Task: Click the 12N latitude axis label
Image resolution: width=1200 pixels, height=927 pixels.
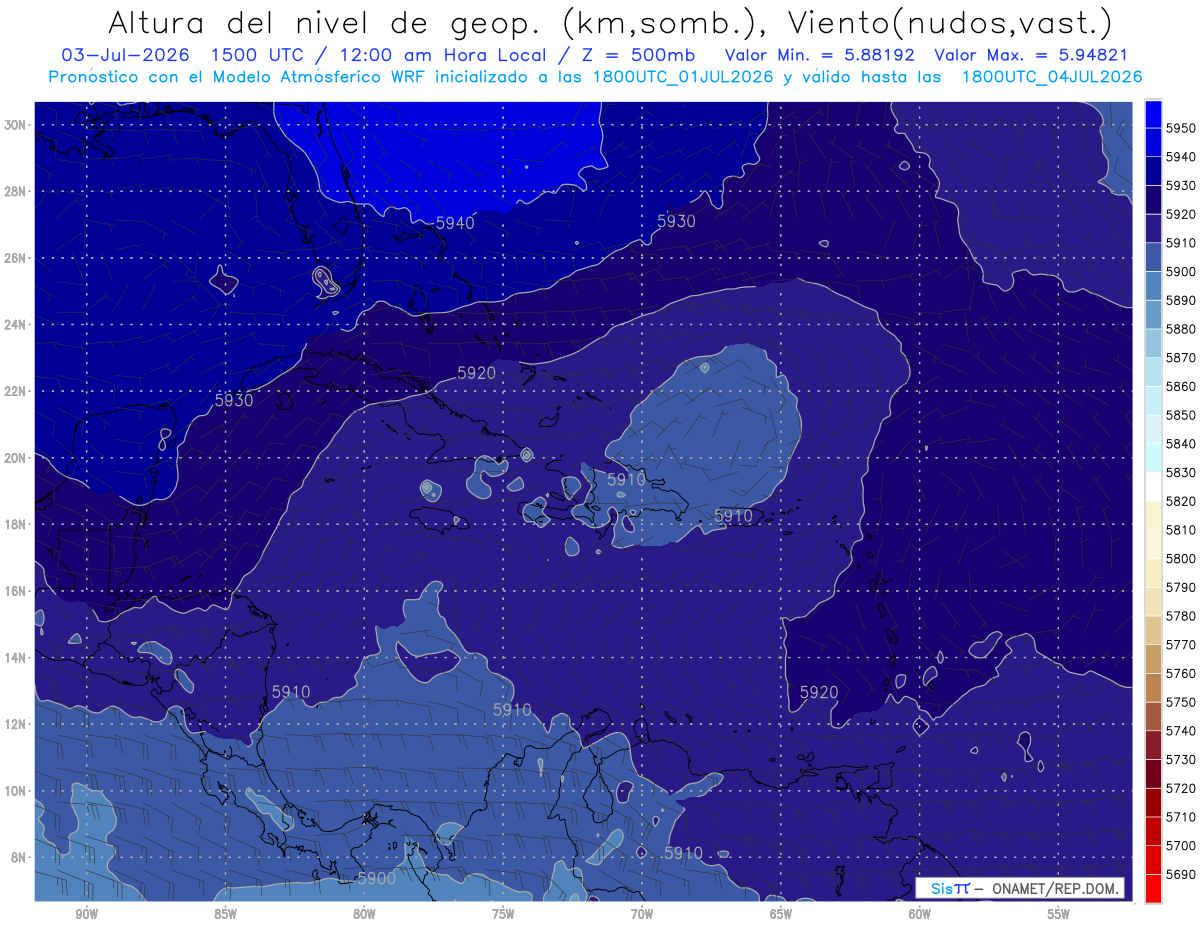Action: (x=15, y=724)
